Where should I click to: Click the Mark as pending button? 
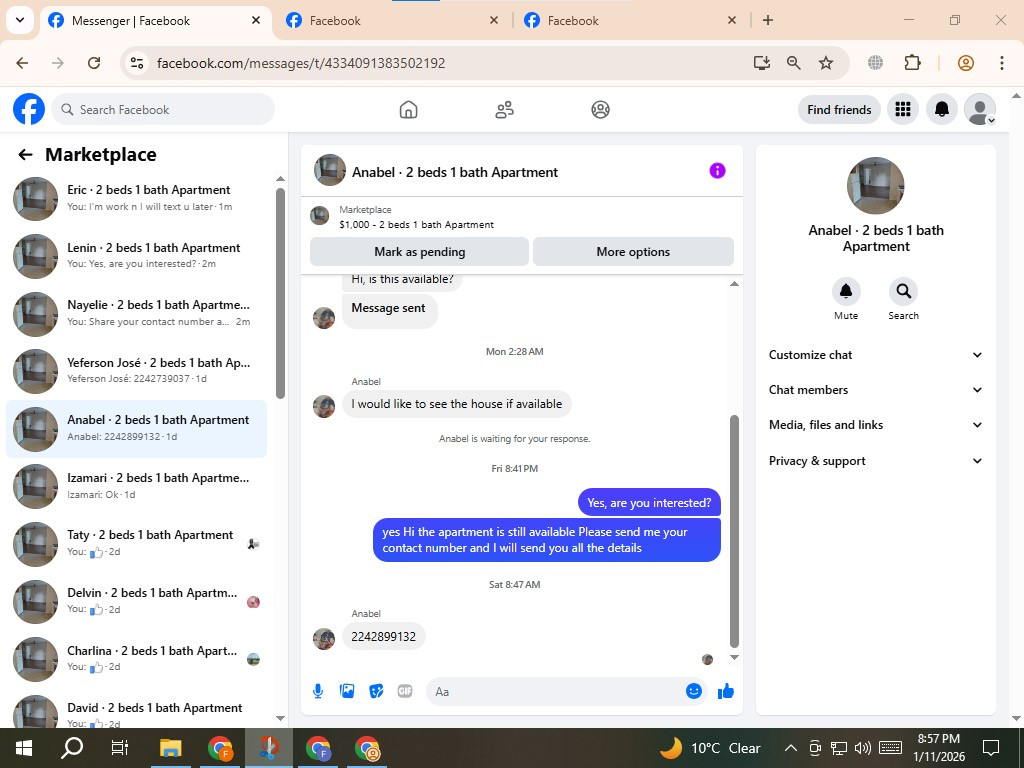click(x=419, y=251)
